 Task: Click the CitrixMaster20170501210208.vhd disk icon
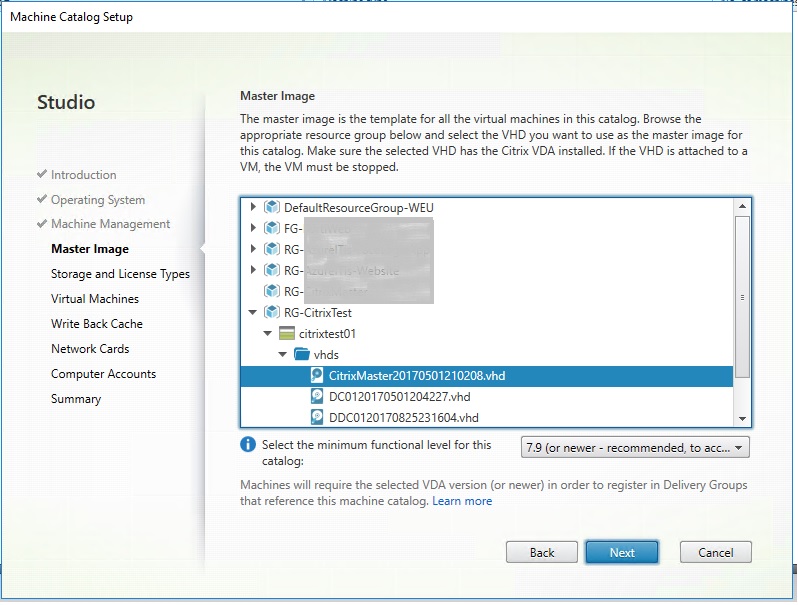coord(318,376)
